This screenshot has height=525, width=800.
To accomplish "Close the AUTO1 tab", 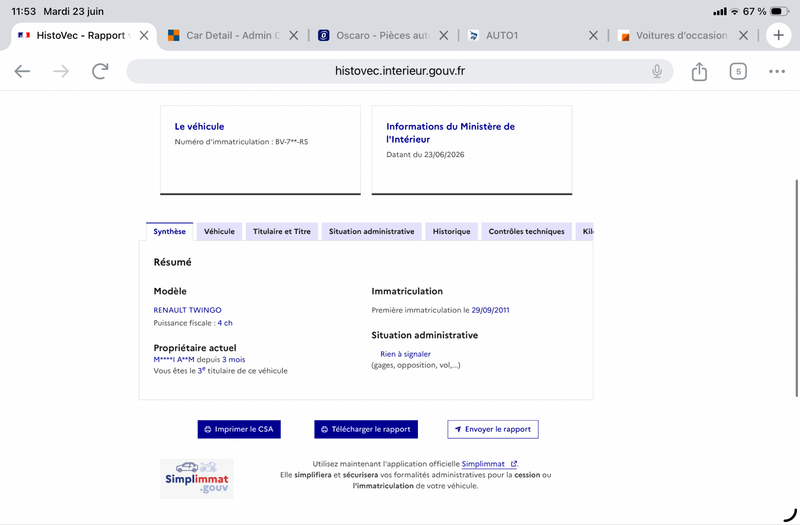I will tap(593, 35).
